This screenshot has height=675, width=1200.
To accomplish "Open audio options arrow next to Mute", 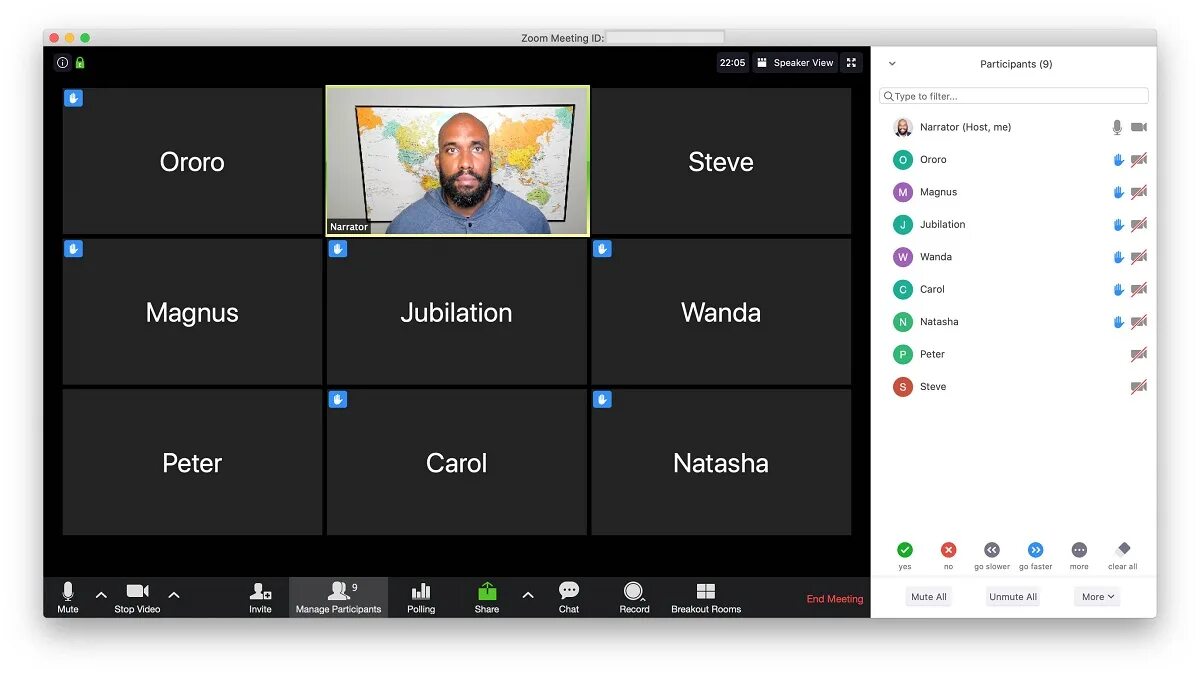I will click(x=101, y=595).
